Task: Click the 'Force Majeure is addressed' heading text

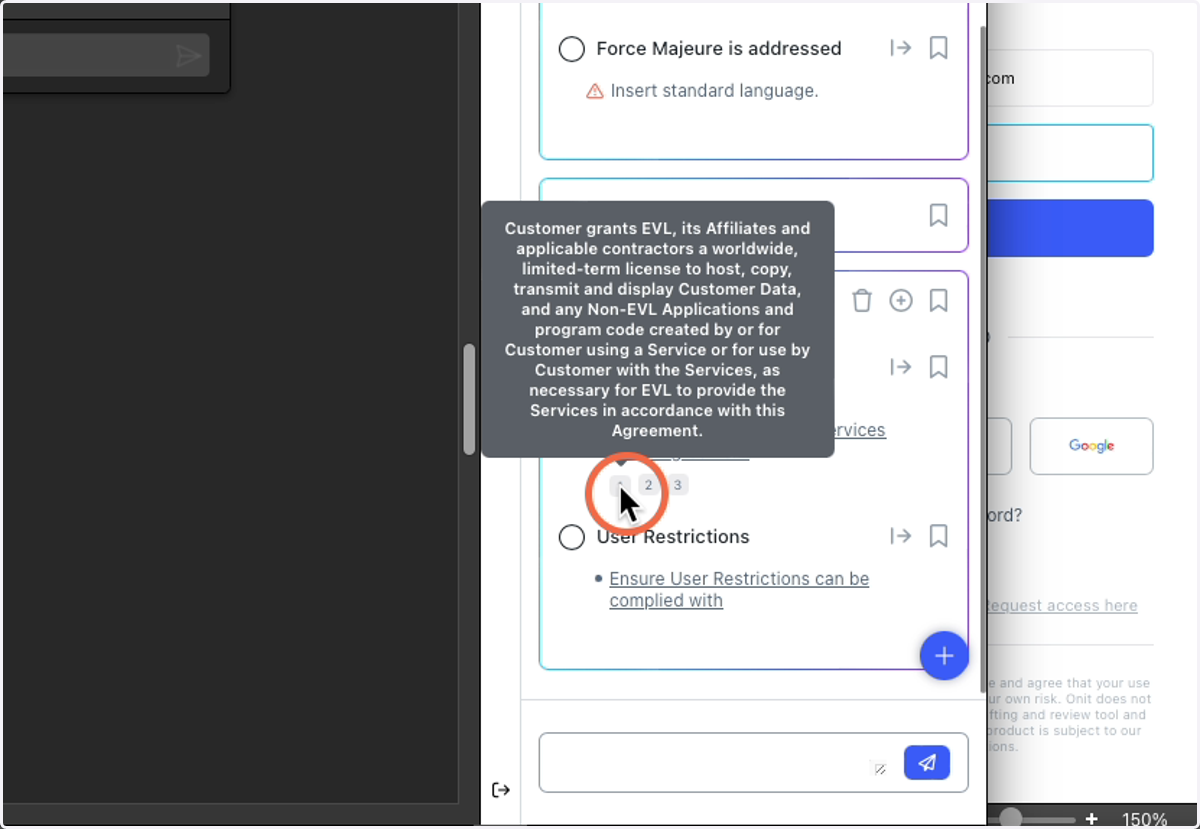Action: tap(719, 48)
